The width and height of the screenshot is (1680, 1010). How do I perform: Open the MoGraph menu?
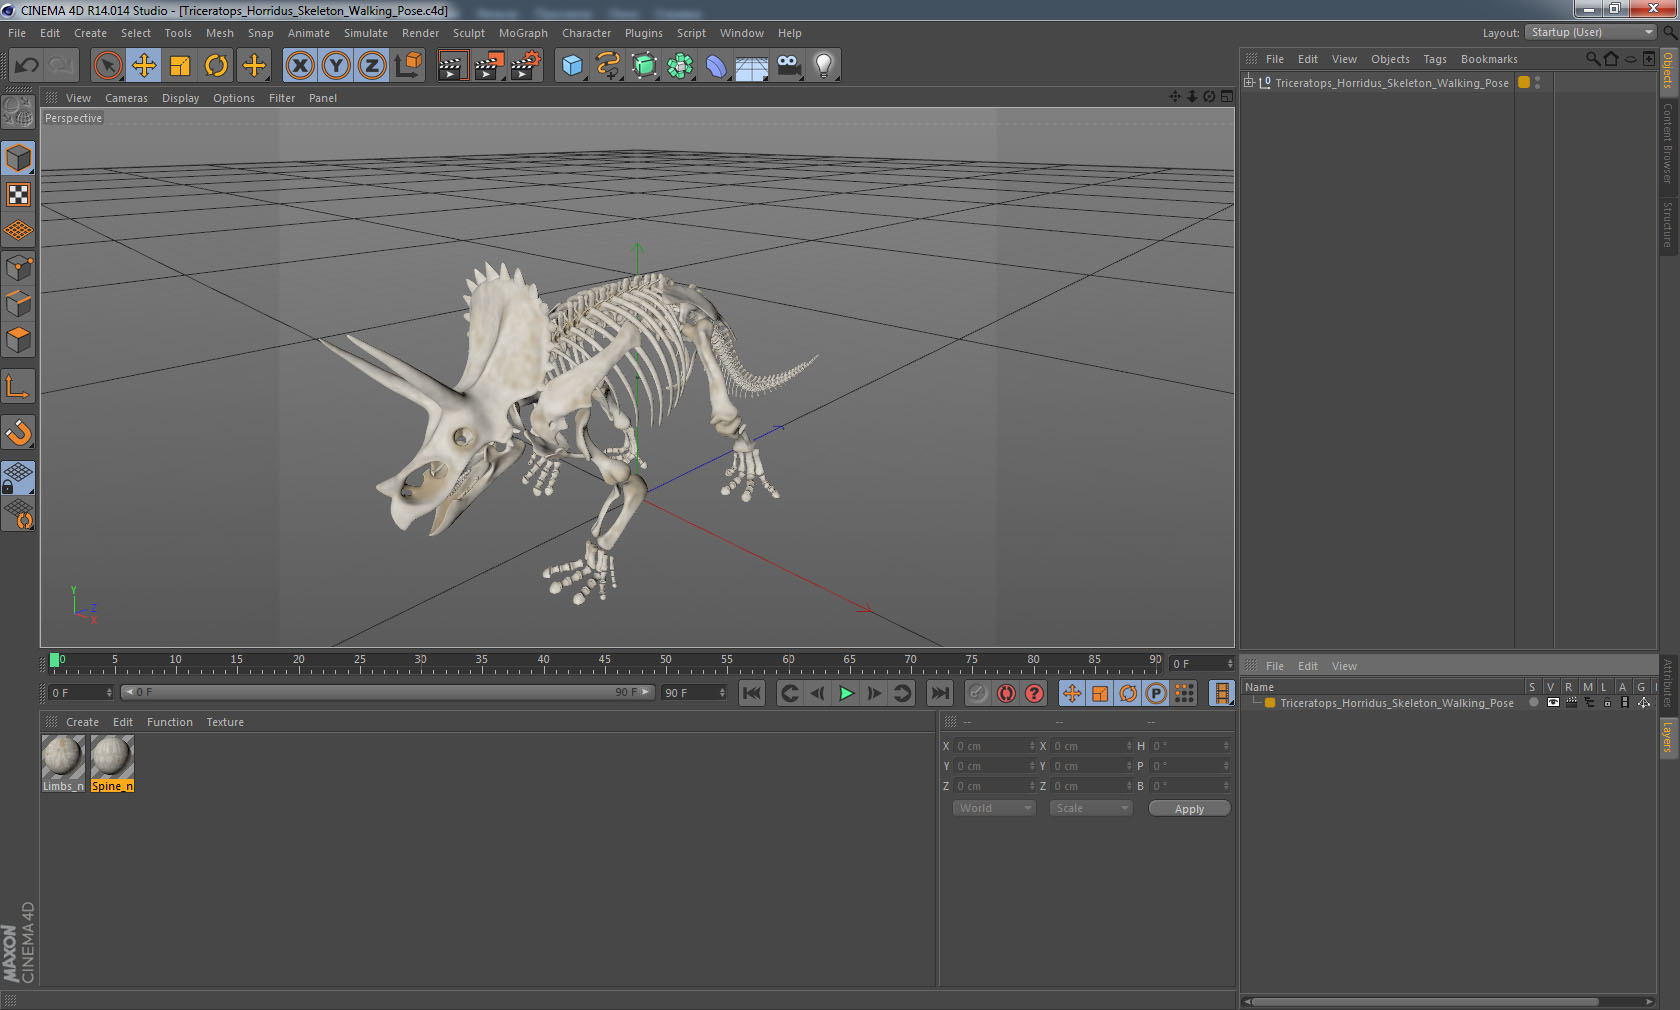(523, 33)
